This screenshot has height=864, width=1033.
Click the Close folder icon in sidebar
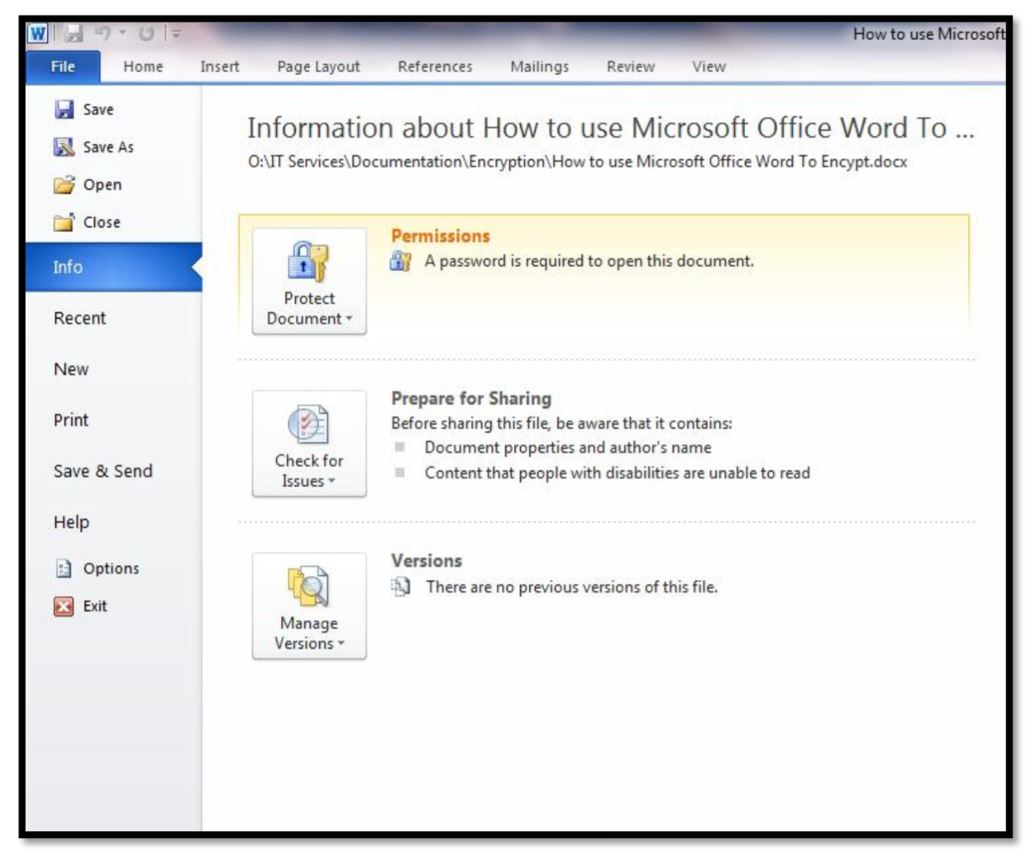(x=64, y=223)
